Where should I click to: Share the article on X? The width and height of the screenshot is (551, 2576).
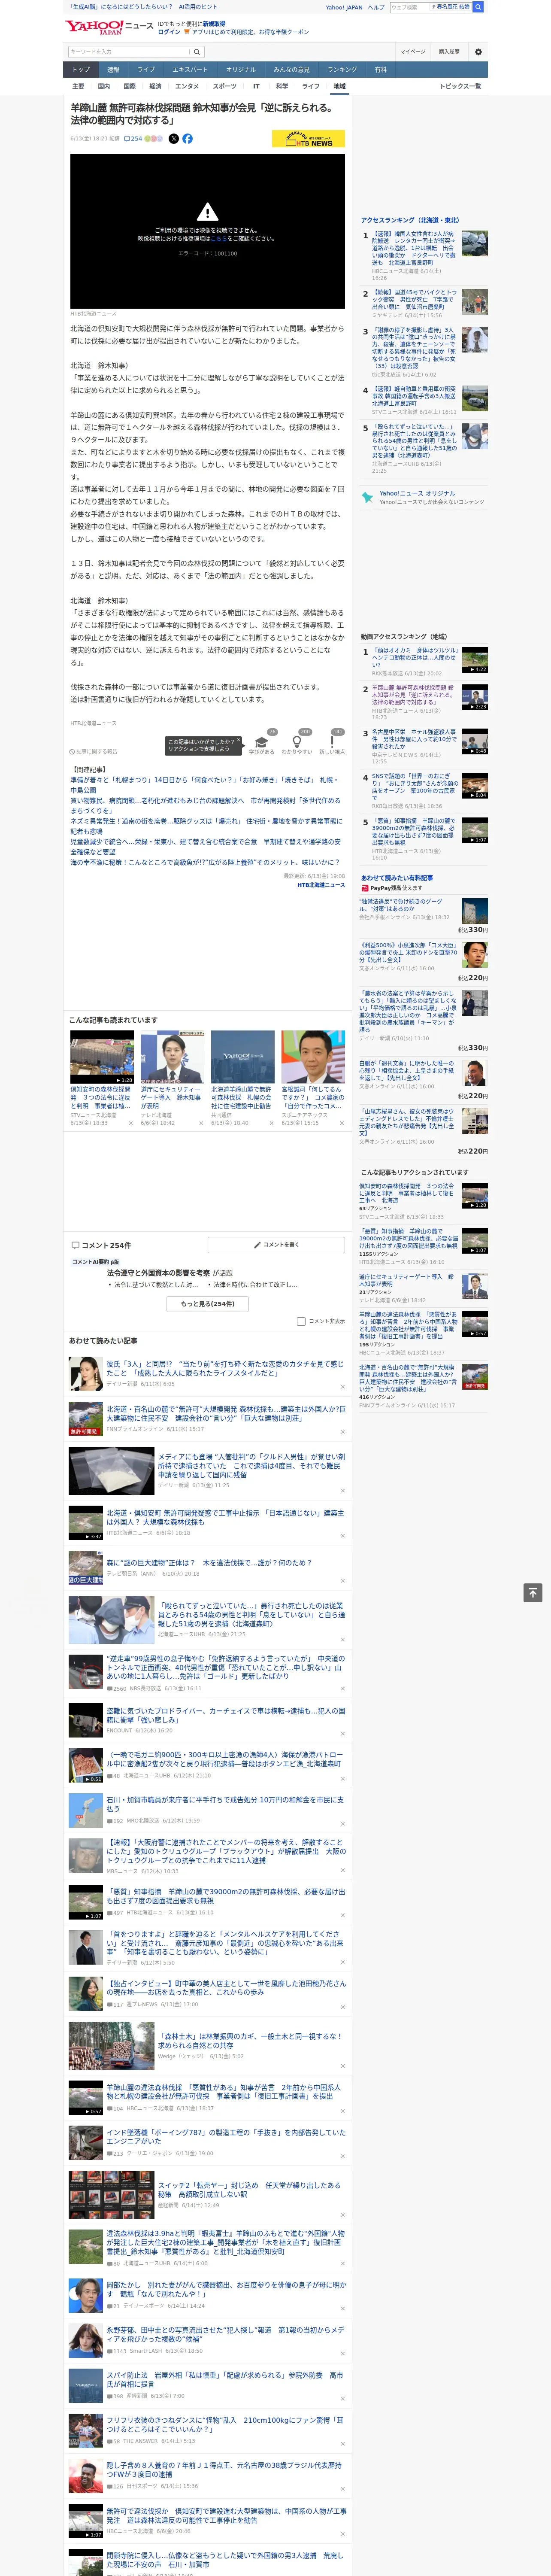pyautogui.click(x=174, y=139)
